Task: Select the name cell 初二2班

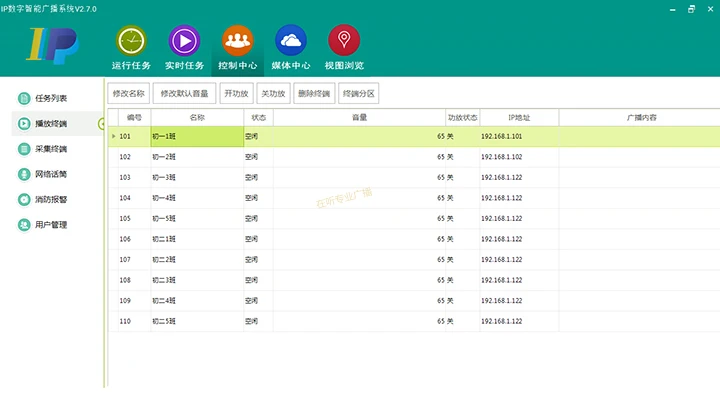Action: pyautogui.click(x=197, y=259)
